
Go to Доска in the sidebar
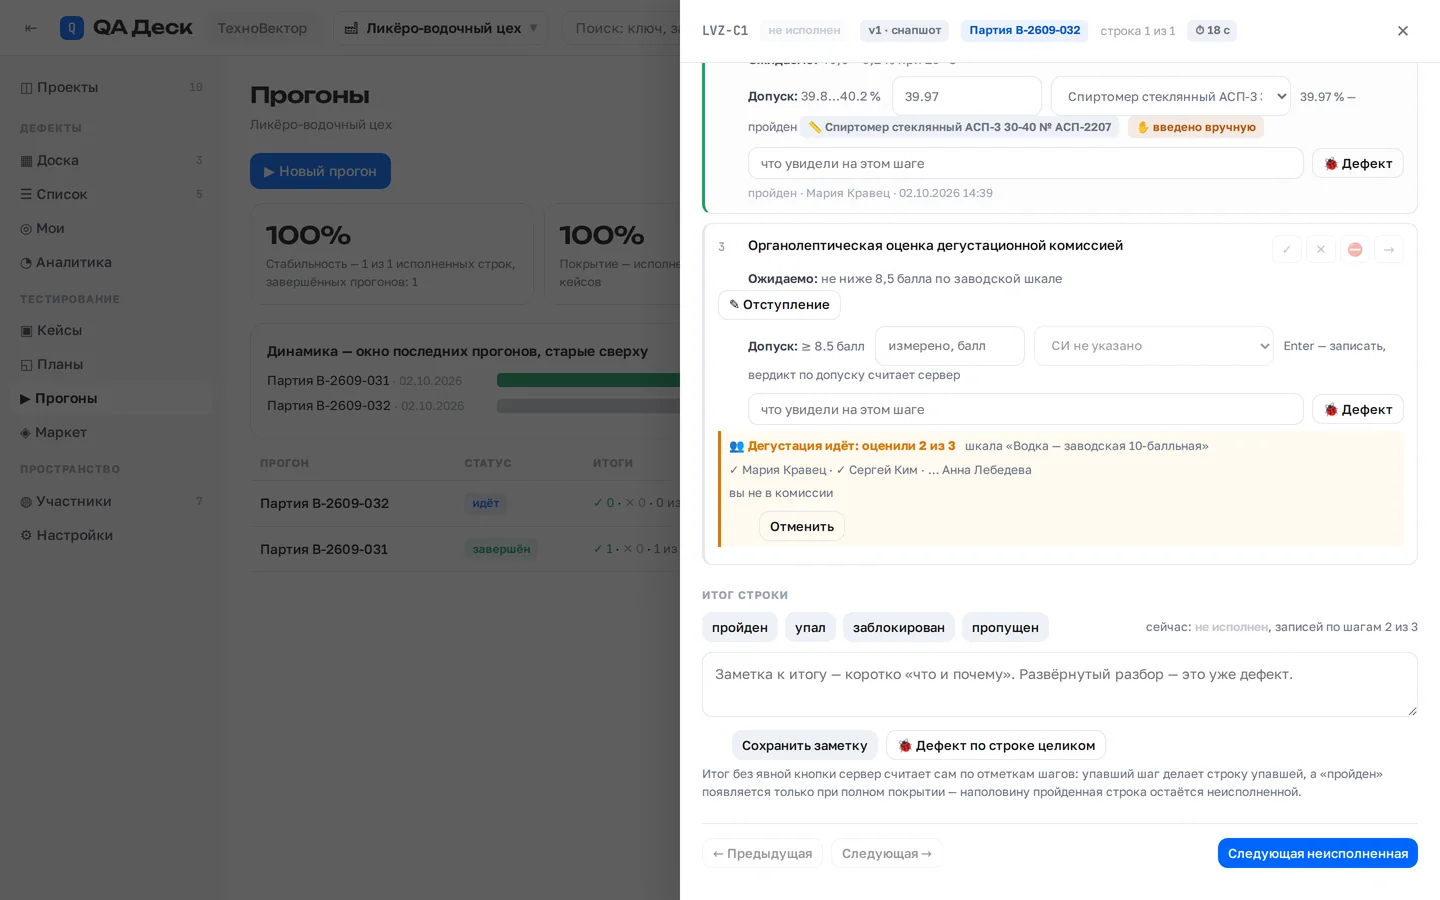(x=110, y=160)
